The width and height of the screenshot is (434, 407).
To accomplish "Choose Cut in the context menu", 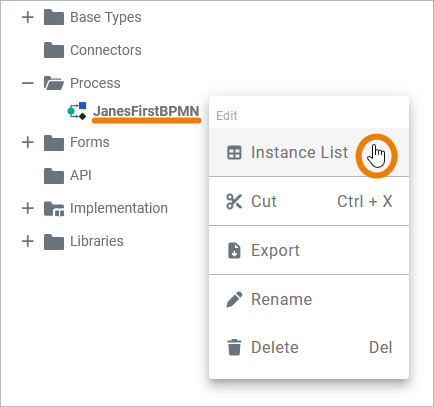I will [309, 201].
